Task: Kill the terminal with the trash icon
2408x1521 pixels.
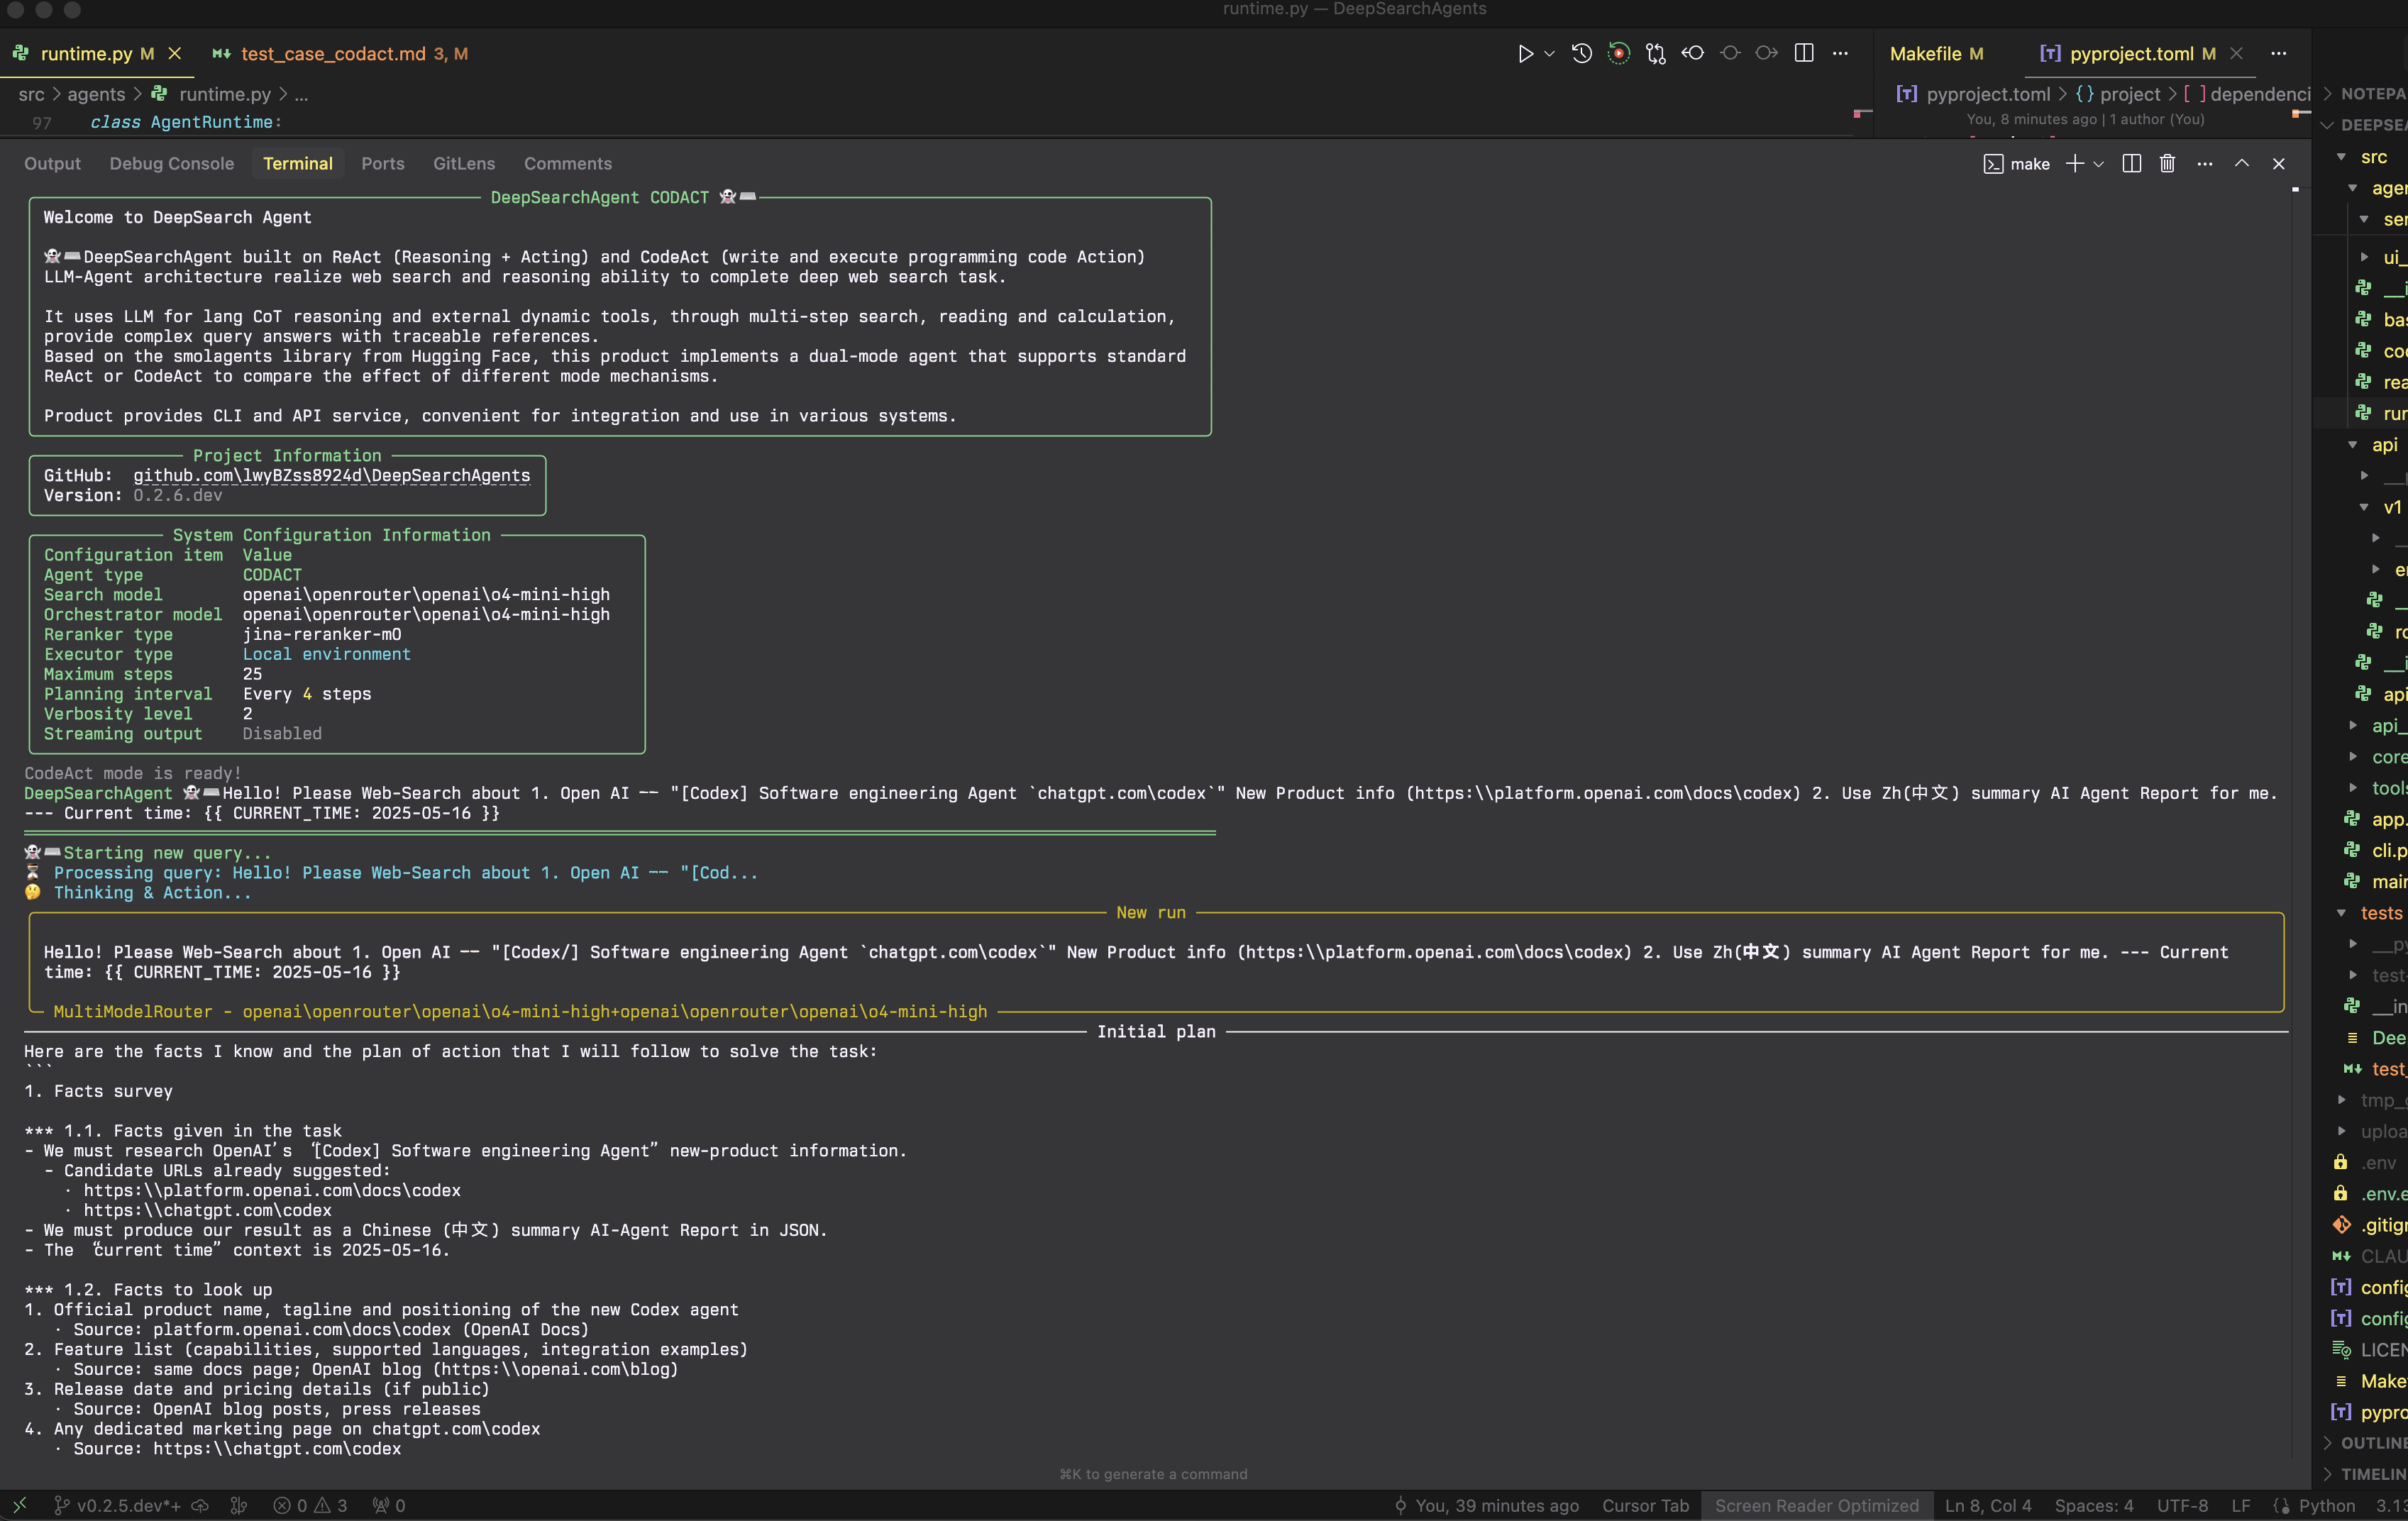Action: [2167, 164]
